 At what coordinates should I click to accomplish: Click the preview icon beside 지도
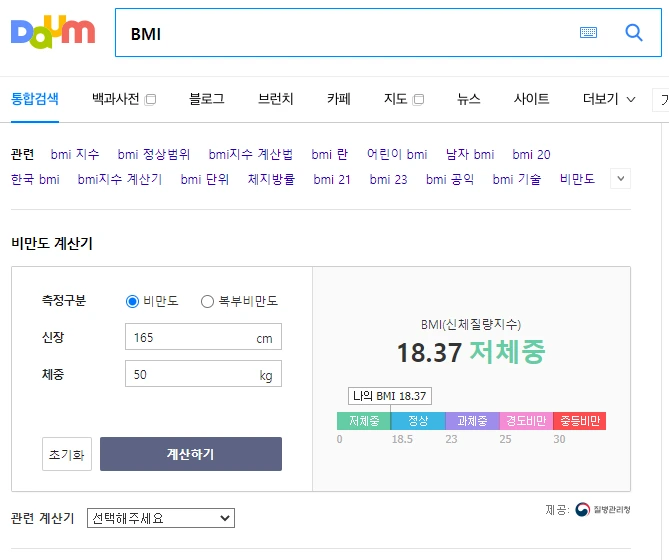419,99
